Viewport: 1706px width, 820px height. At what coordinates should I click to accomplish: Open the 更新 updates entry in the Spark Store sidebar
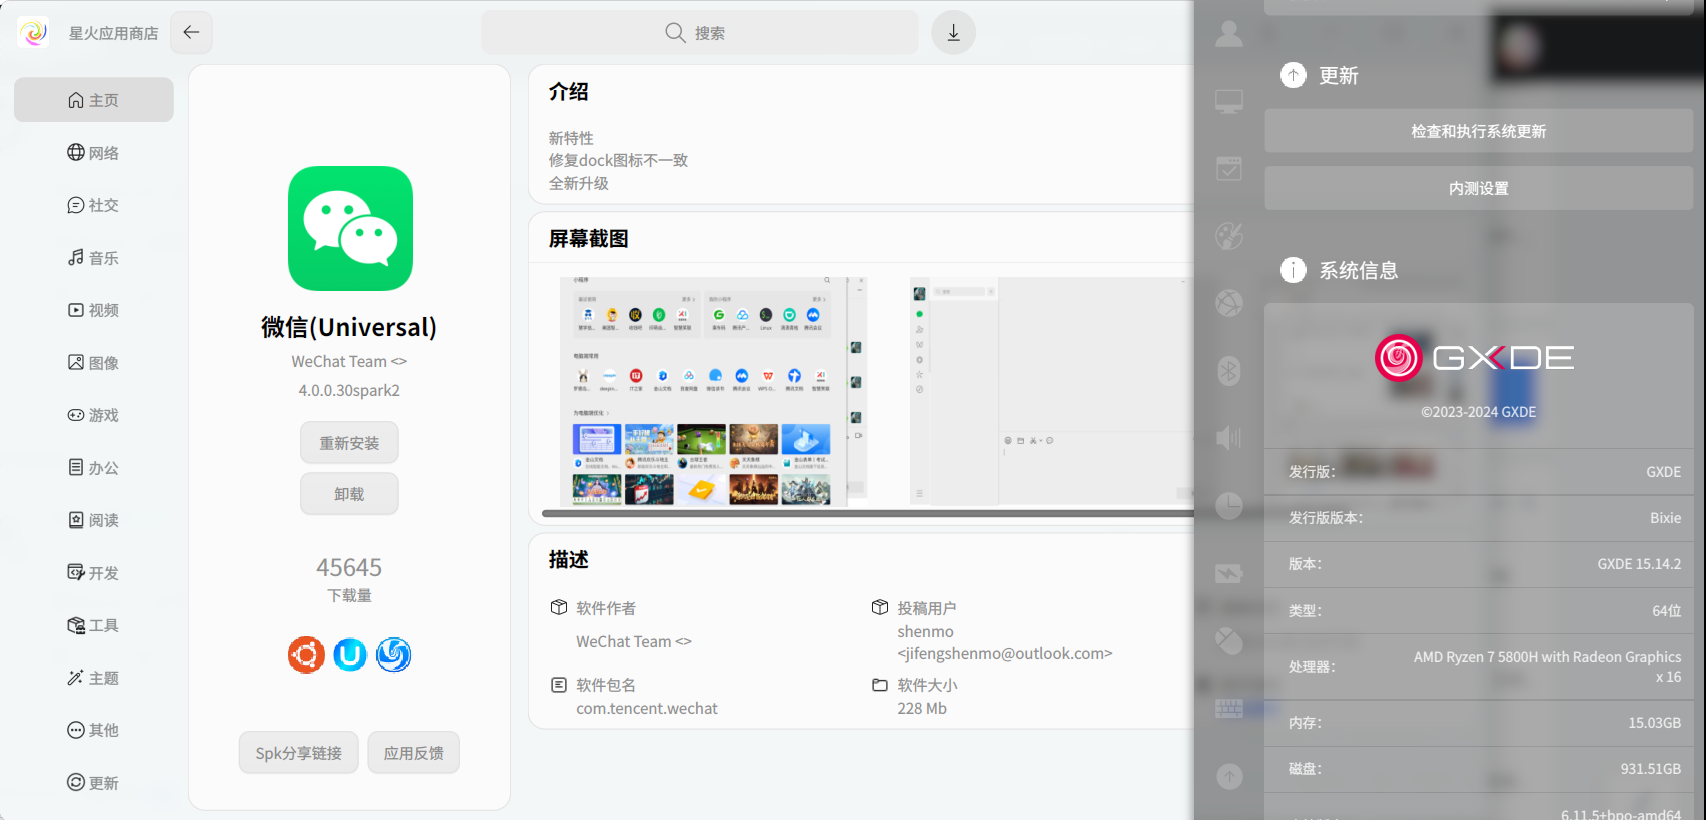pyautogui.click(x=94, y=782)
